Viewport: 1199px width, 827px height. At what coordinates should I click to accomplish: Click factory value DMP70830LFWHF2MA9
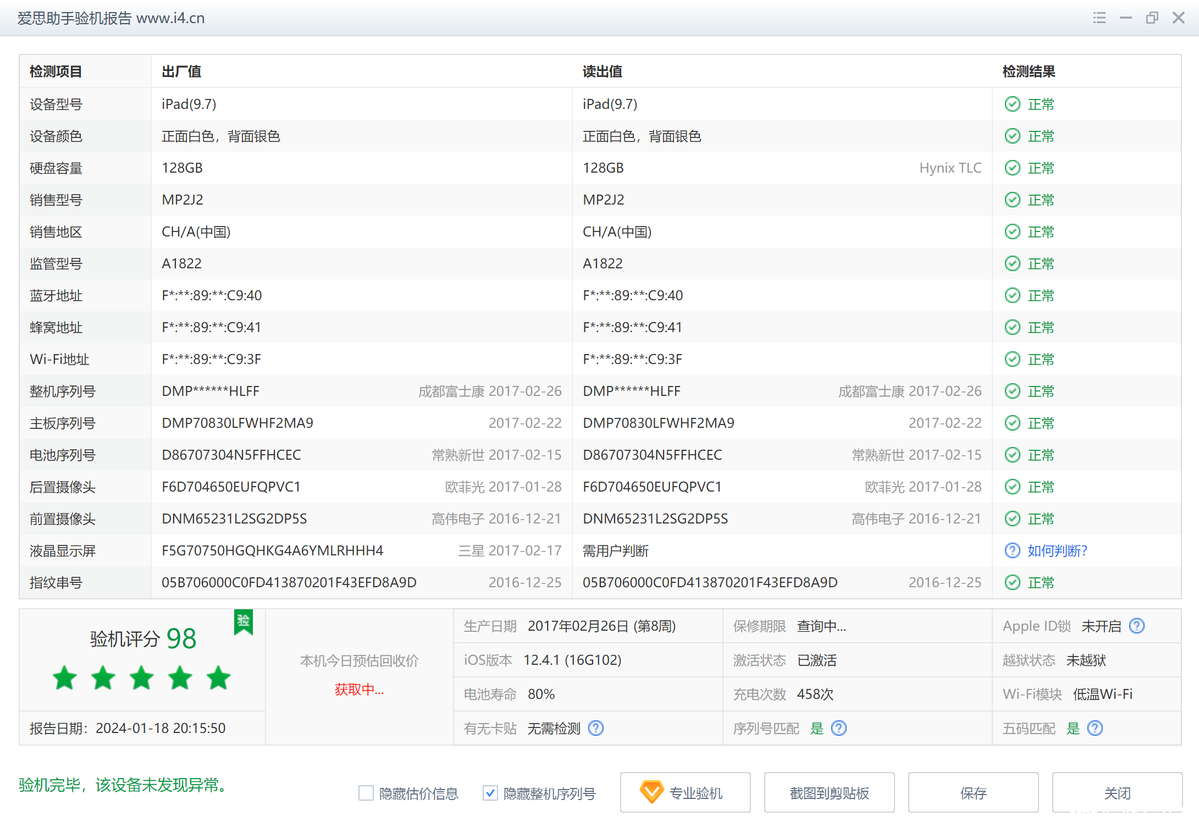[x=238, y=423]
